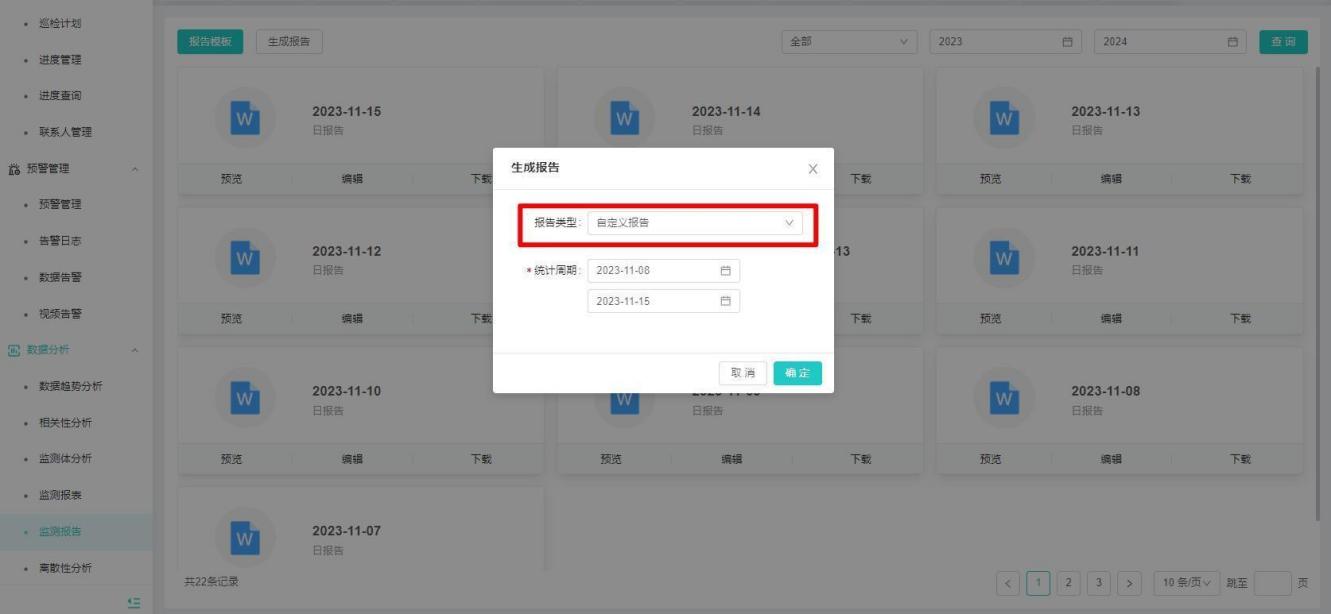
Task: Close the 生成报告 dialog with X
Action: point(813,169)
